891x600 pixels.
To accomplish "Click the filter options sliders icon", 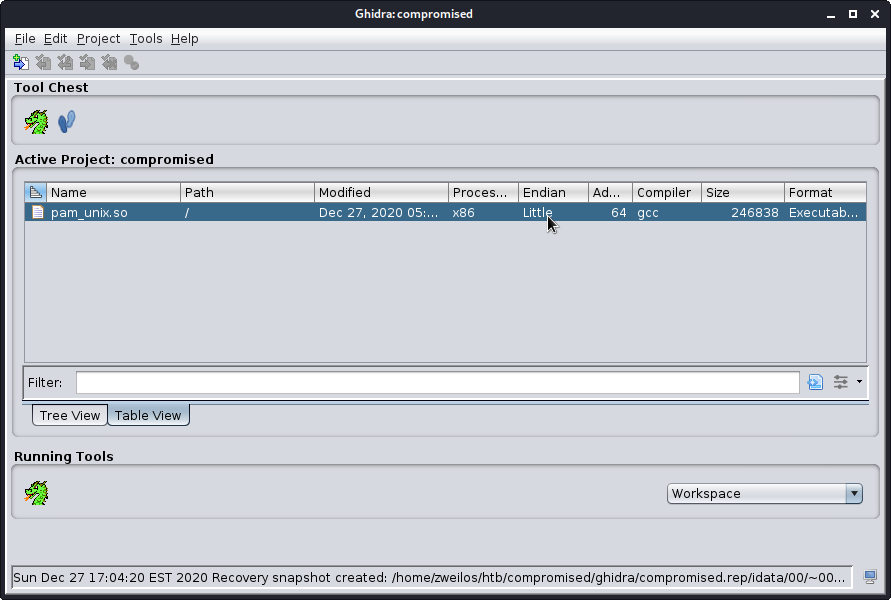I will [841, 382].
